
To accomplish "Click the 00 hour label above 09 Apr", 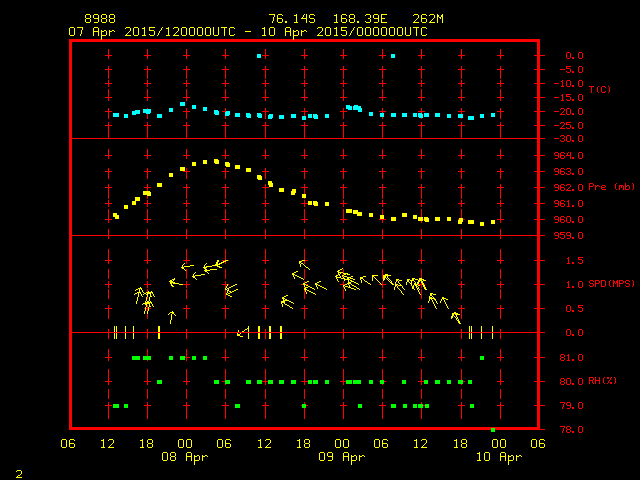I will click(342, 443).
